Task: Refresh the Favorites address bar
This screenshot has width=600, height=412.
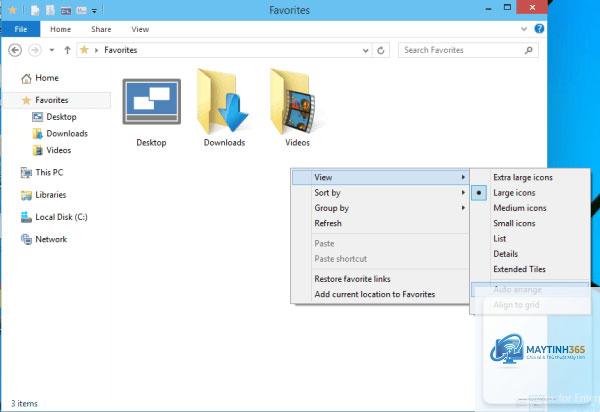Action: coord(380,50)
